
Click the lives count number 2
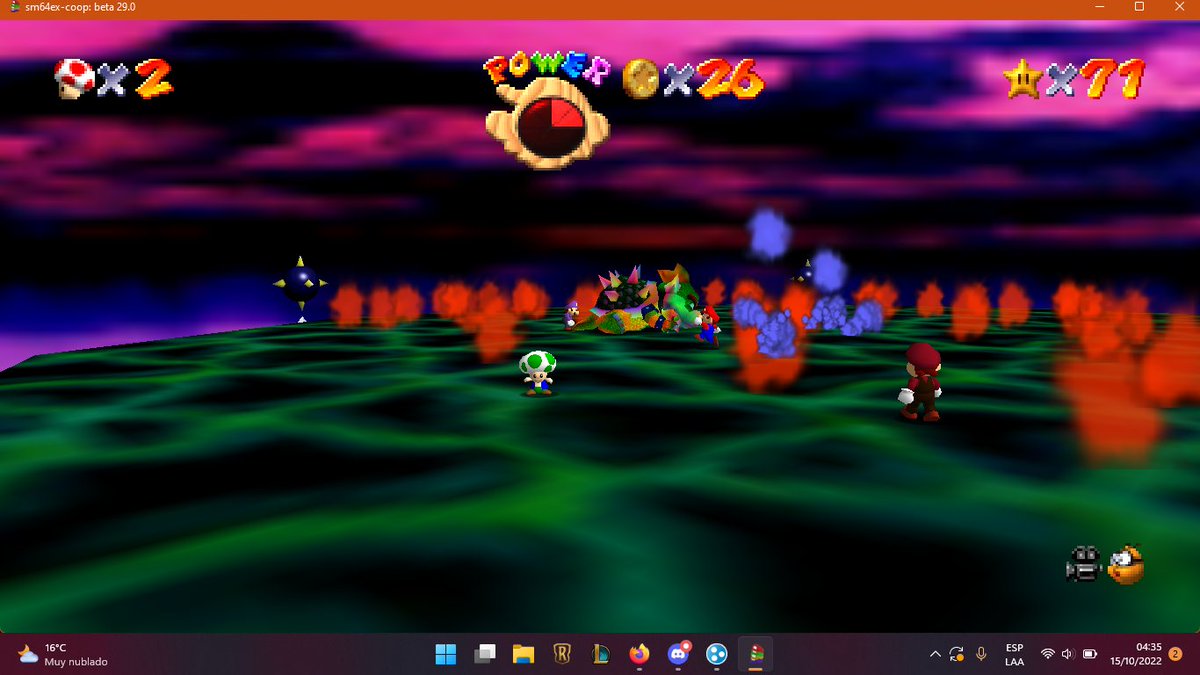(152, 78)
